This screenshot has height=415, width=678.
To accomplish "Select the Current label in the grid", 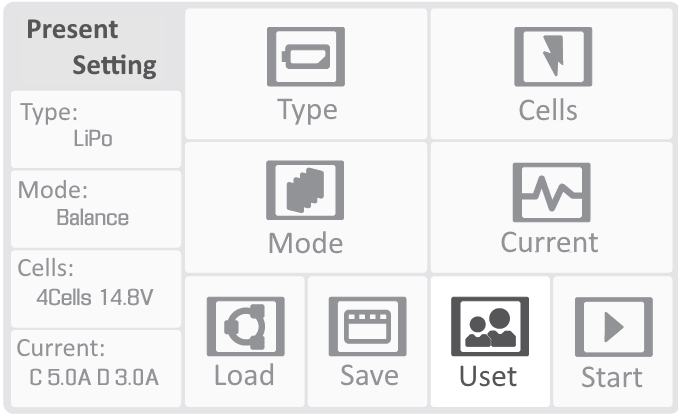I will (549, 242).
